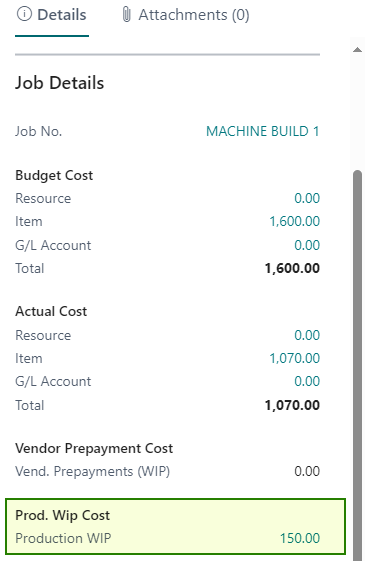This screenshot has width=367, height=561.
Task: Click the Vend. Prepayments (WIP) value
Action: pyautogui.click(x=307, y=471)
